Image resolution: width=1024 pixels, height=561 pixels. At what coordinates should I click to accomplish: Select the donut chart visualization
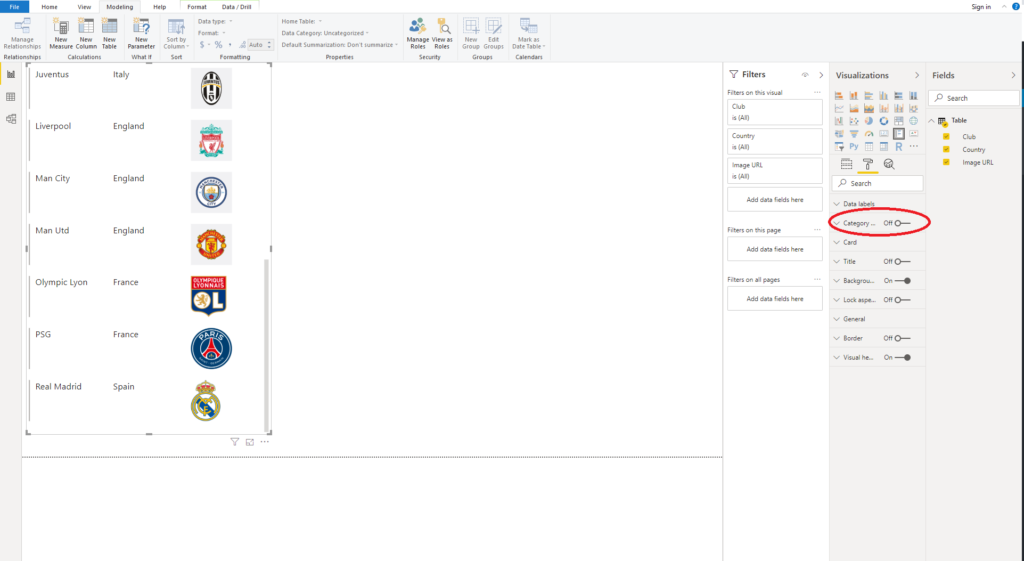click(884, 121)
